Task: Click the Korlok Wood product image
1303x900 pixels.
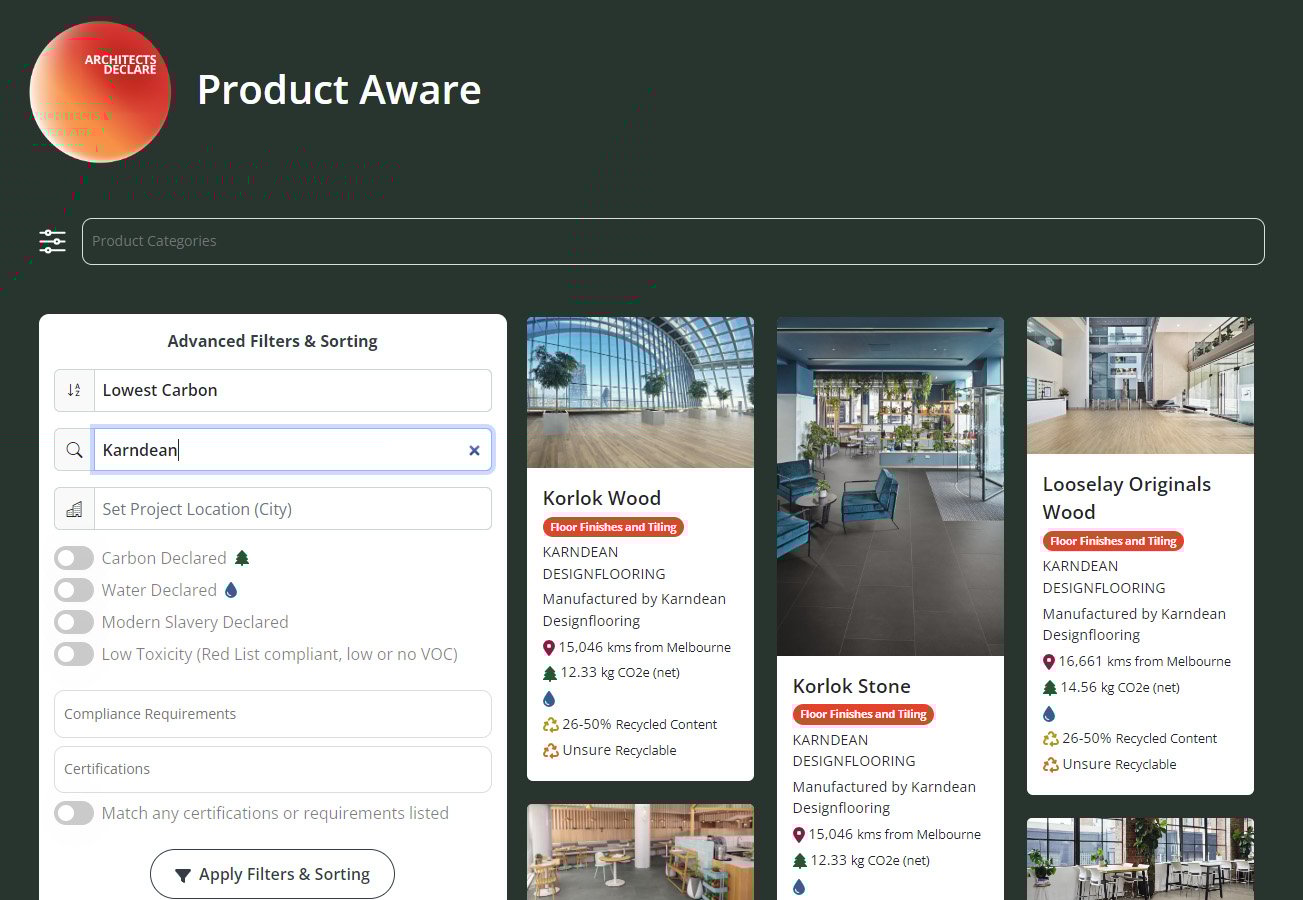Action: point(640,392)
